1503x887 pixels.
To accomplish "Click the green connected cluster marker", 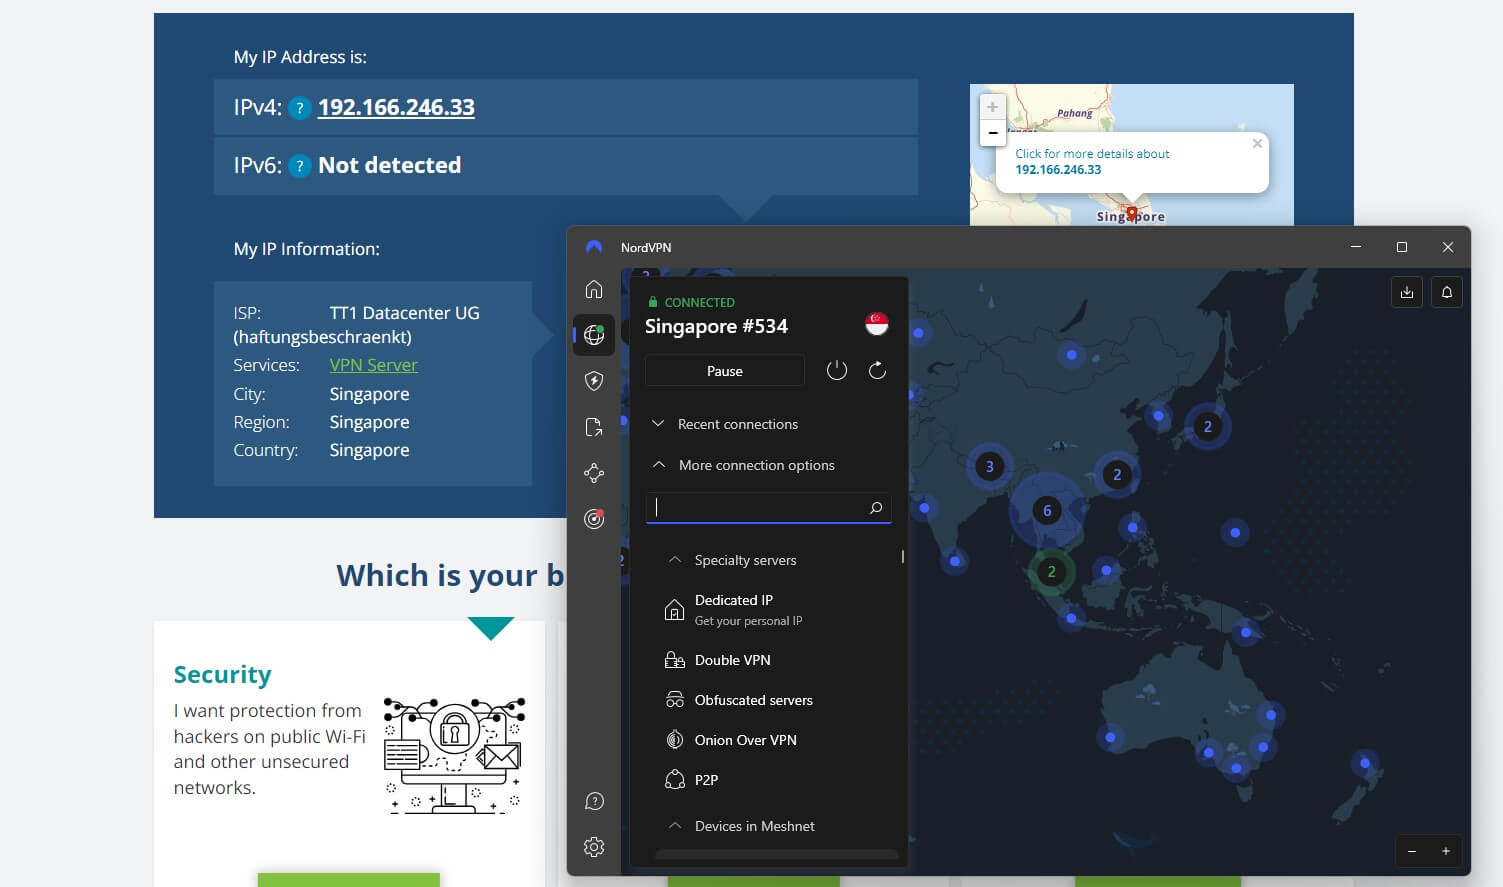I will tap(1051, 572).
